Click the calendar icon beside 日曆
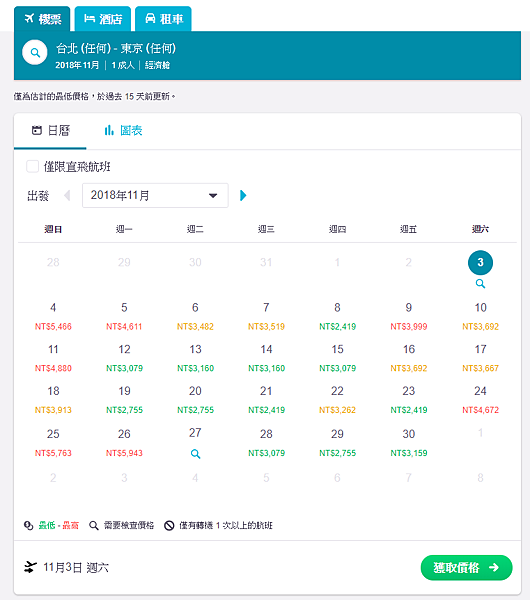 [x=37, y=130]
